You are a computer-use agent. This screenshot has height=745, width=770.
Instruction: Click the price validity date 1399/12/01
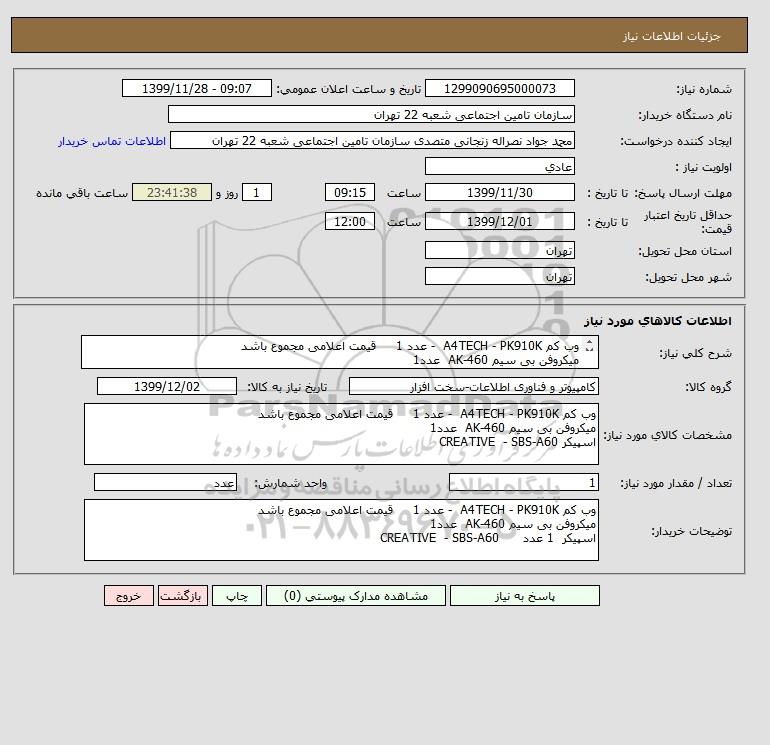500,221
